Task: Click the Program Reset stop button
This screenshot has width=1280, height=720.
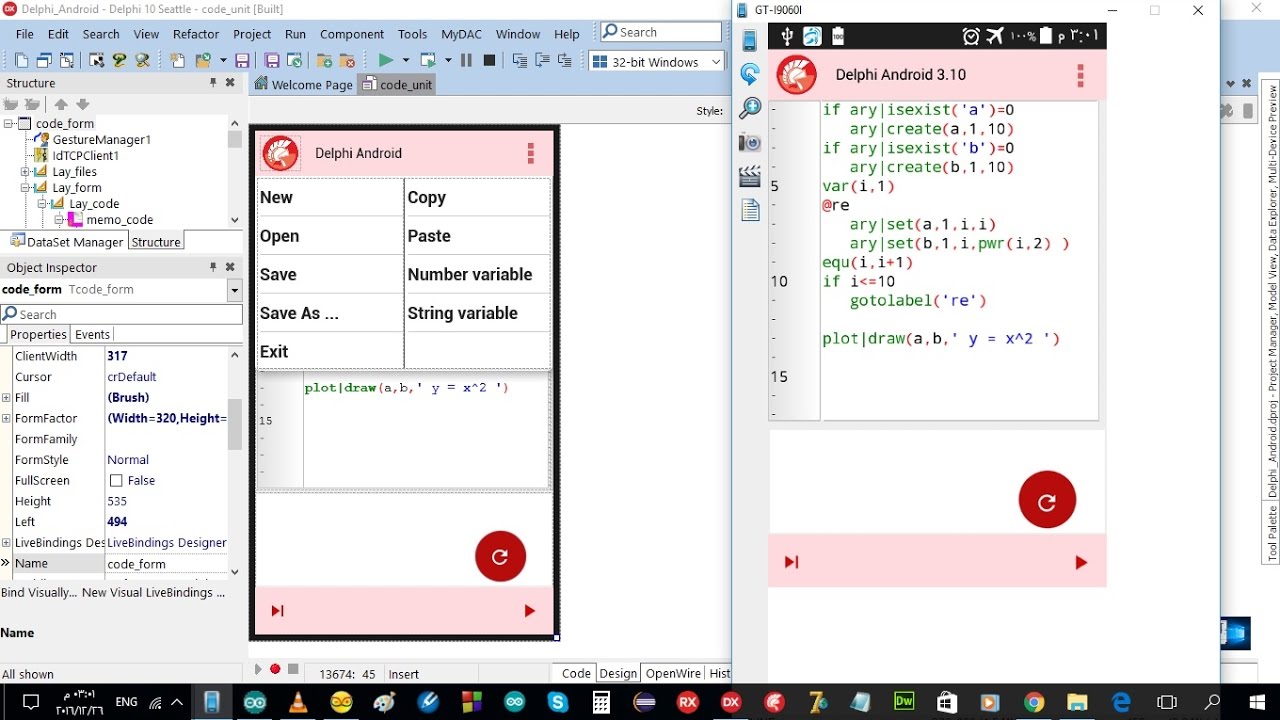Action: point(489,61)
